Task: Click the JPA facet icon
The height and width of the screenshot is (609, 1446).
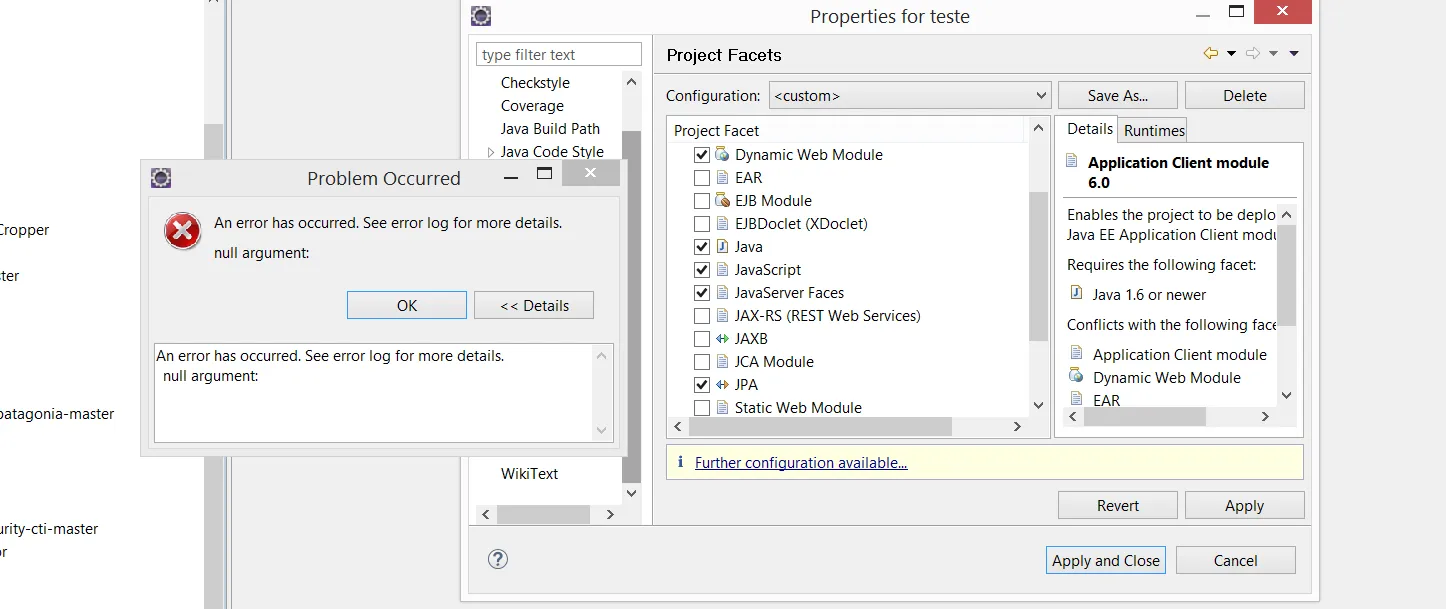Action: [x=723, y=385]
